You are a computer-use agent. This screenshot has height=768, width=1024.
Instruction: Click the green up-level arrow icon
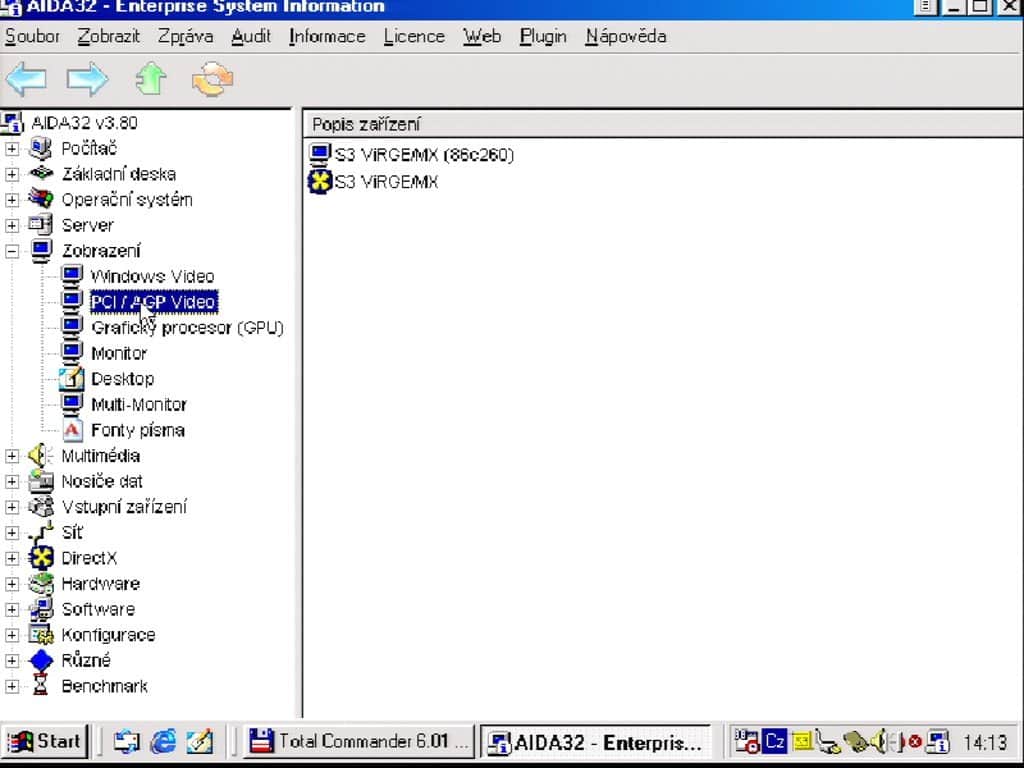coord(151,79)
